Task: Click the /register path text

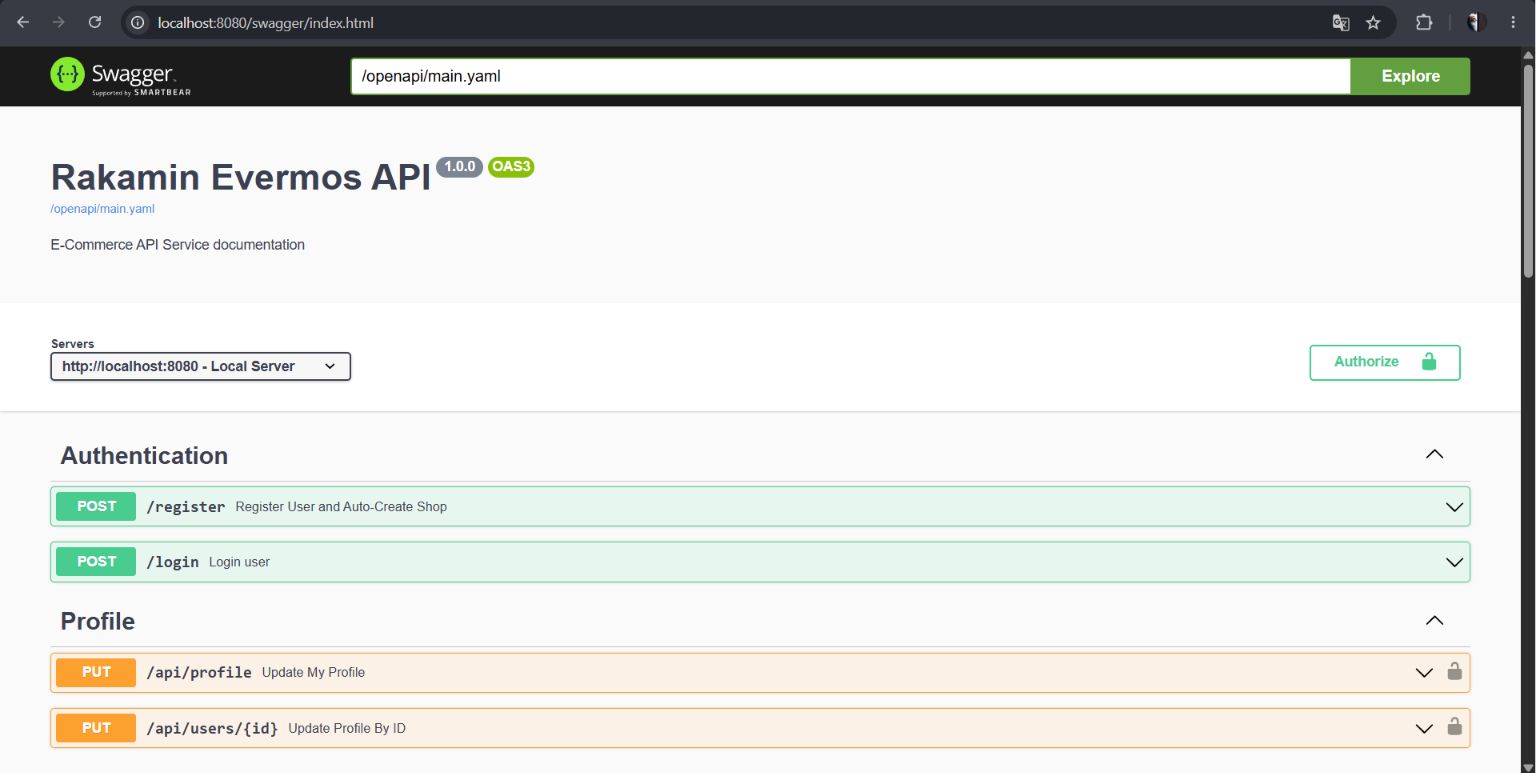Action: click(186, 507)
